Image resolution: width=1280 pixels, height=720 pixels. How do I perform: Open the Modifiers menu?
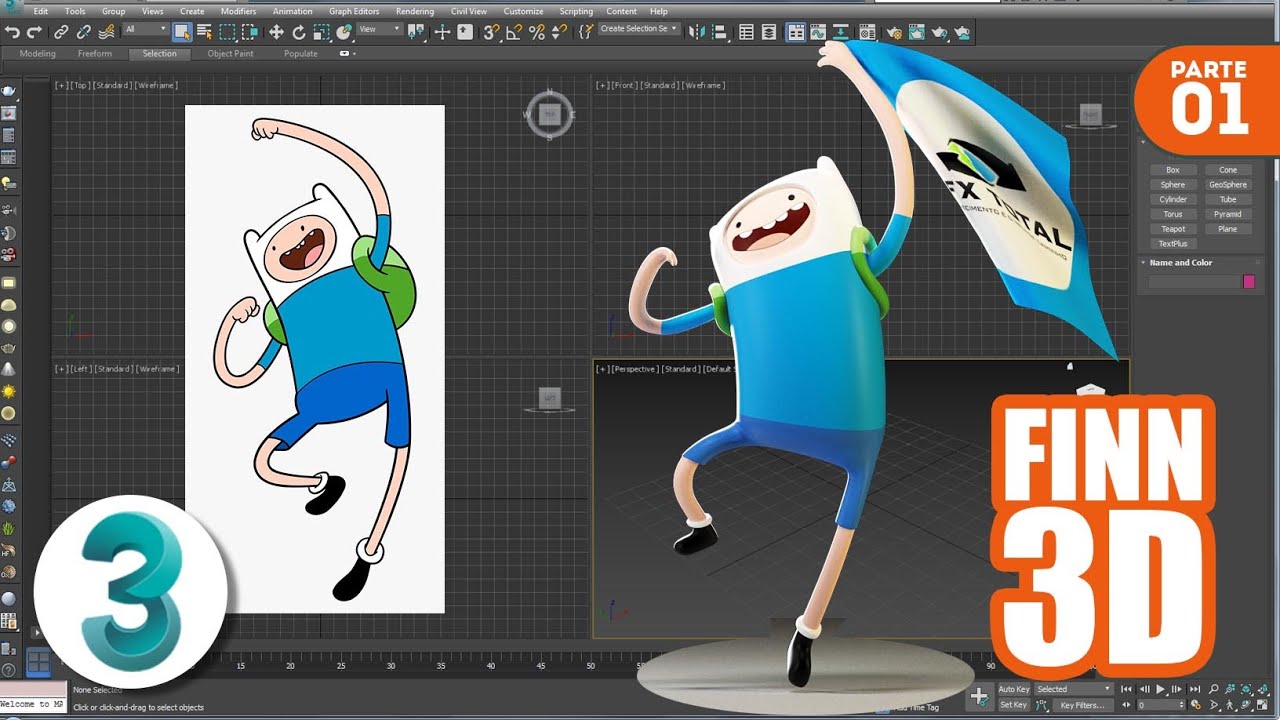click(x=238, y=11)
